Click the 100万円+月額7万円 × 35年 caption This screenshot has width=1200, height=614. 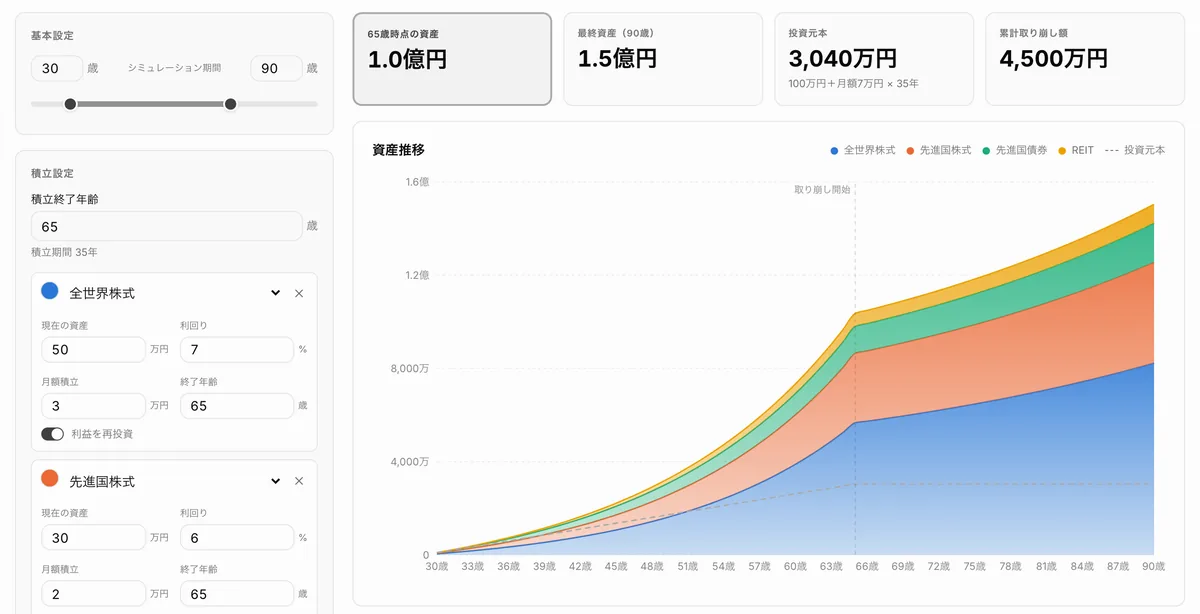[x=853, y=83]
